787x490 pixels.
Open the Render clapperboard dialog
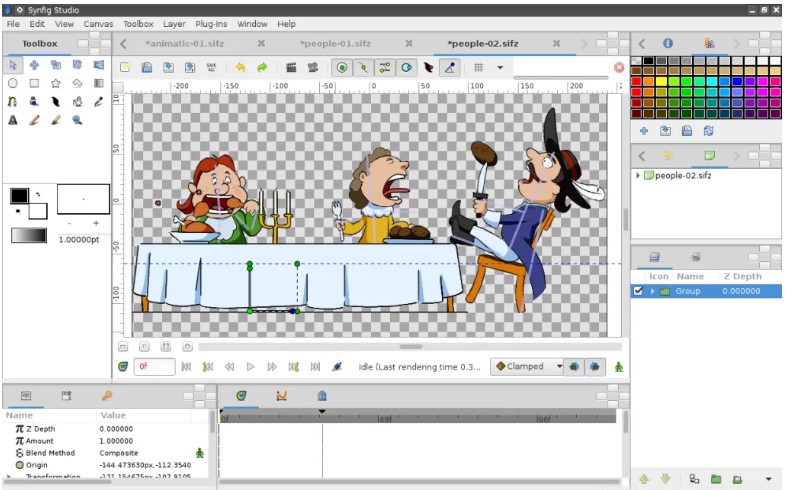click(291, 67)
